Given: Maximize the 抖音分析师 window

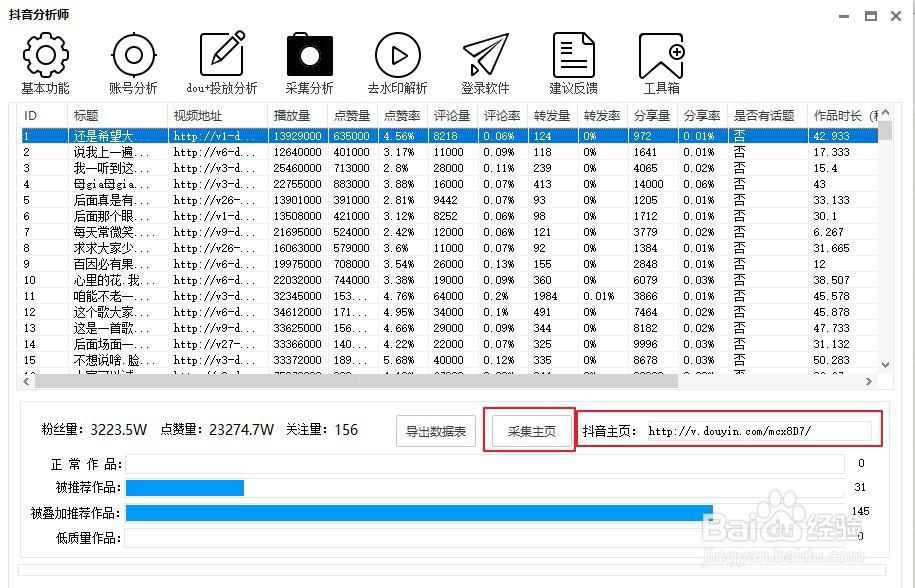Looking at the screenshot, I should click(871, 16).
